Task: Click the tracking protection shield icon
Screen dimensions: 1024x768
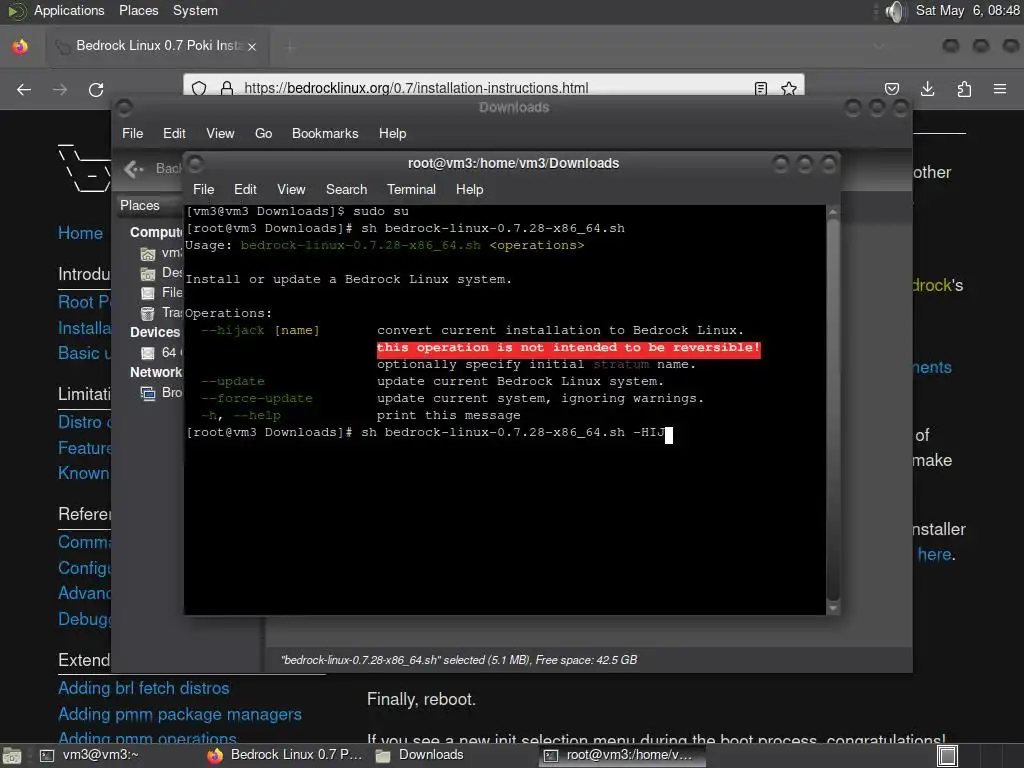Action: (x=199, y=88)
